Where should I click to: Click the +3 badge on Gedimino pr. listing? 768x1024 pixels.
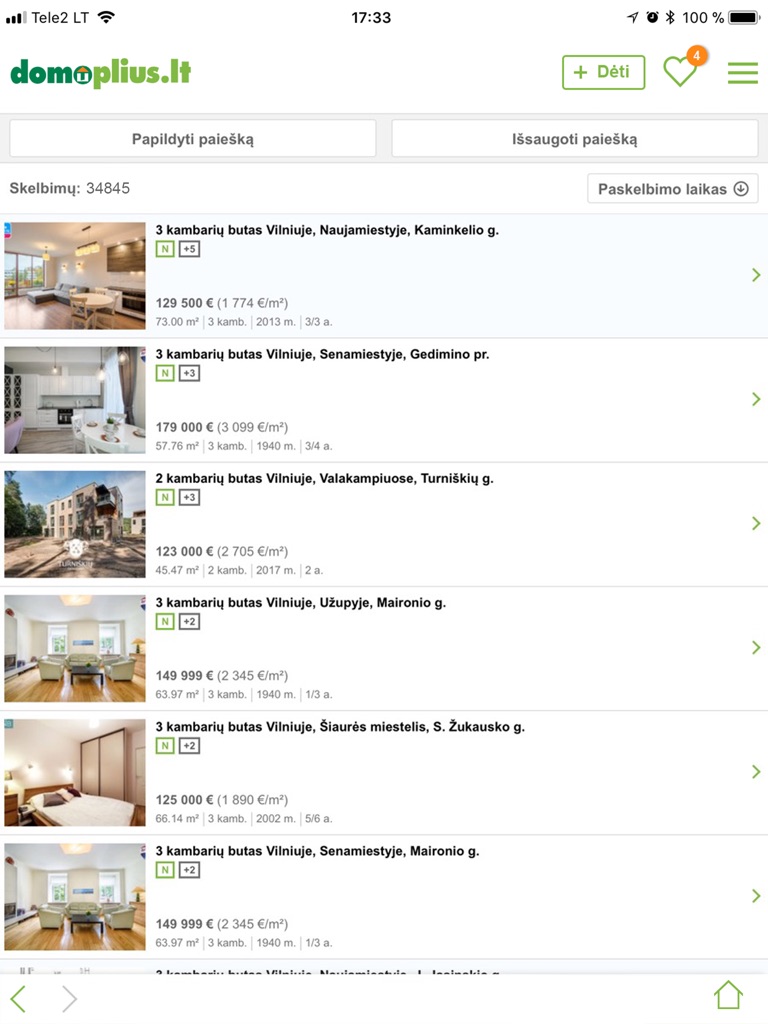pyautogui.click(x=189, y=373)
